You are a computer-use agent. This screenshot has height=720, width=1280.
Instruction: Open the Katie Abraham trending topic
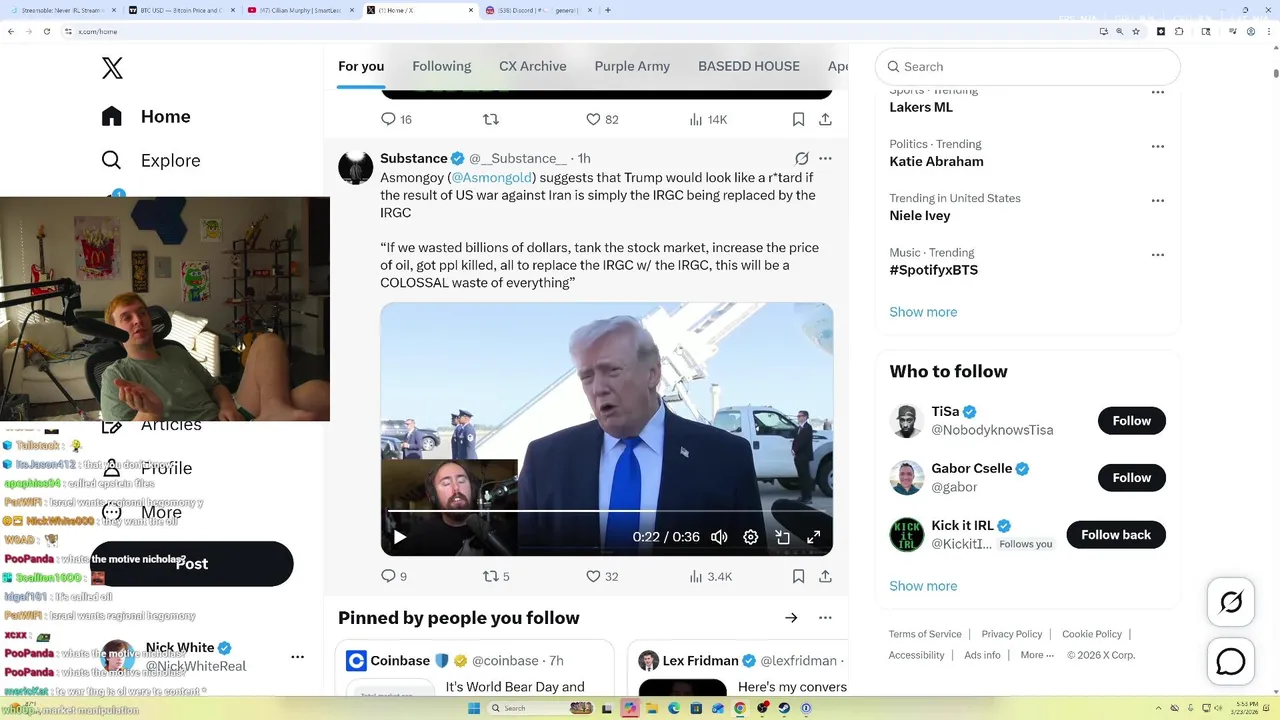(x=936, y=161)
